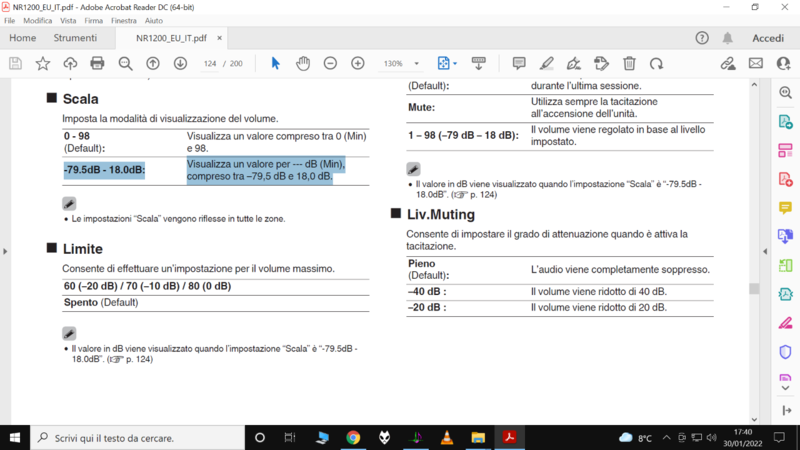Open VLC from the Windows taskbar
800x450 pixels.
447,438
